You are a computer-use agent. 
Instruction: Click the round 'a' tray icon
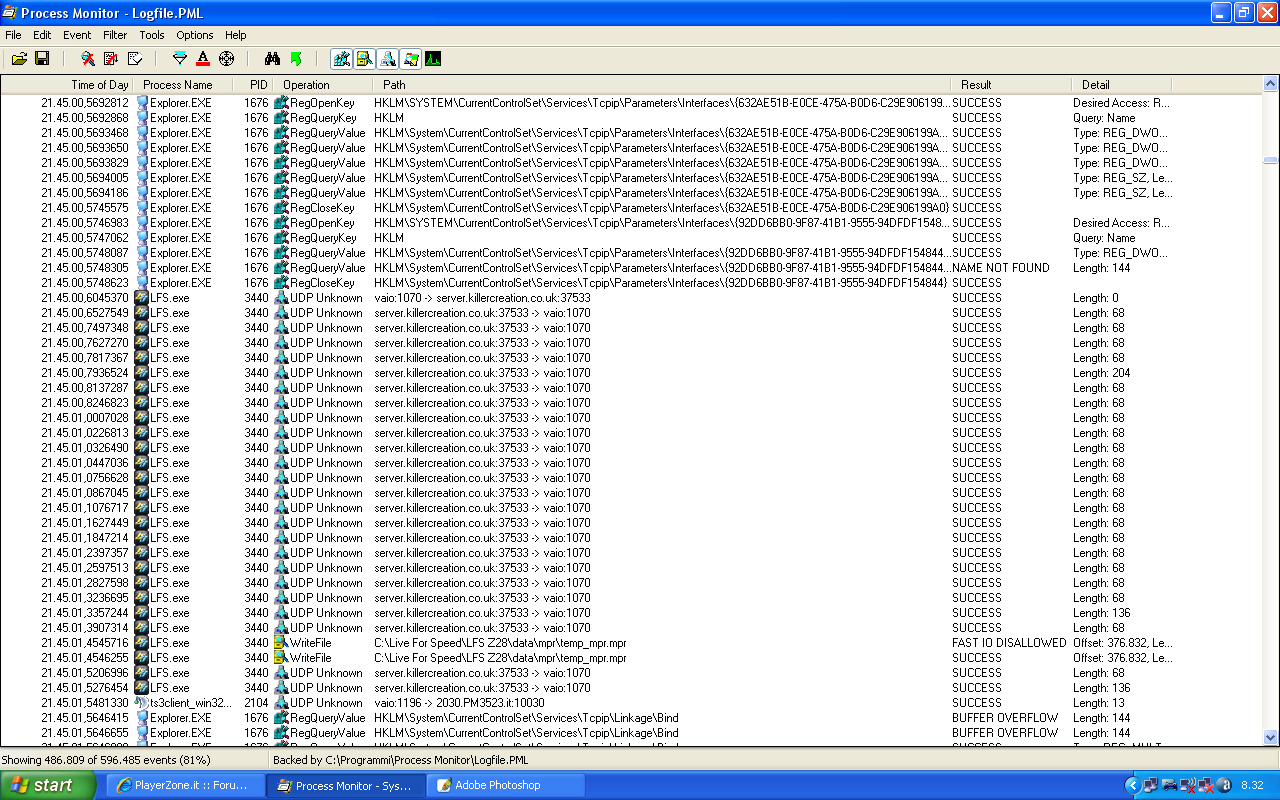pyautogui.click(x=1225, y=786)
